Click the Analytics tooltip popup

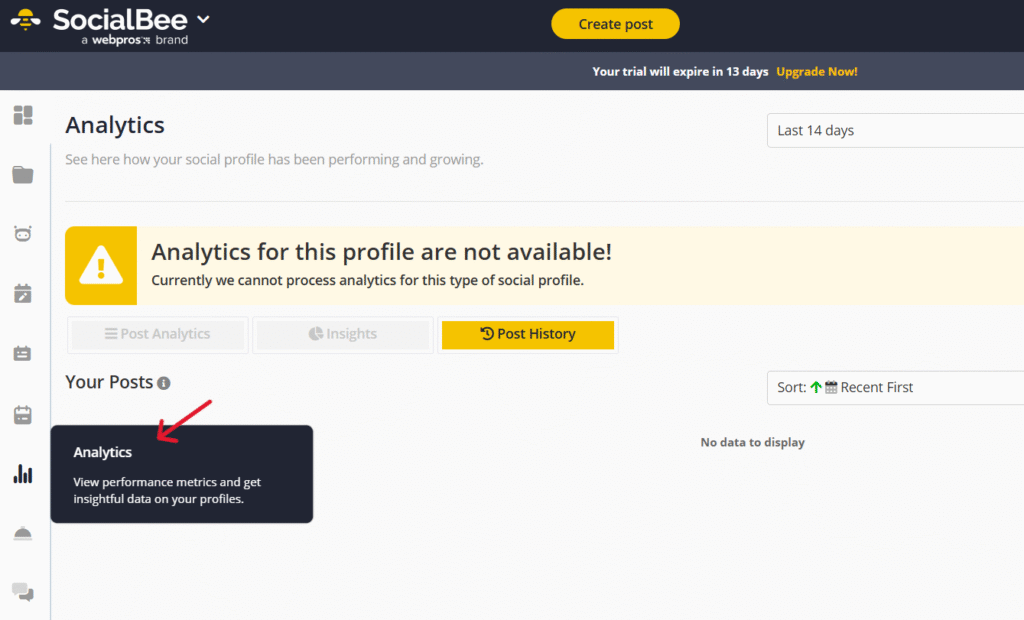[x=182, y=474]
